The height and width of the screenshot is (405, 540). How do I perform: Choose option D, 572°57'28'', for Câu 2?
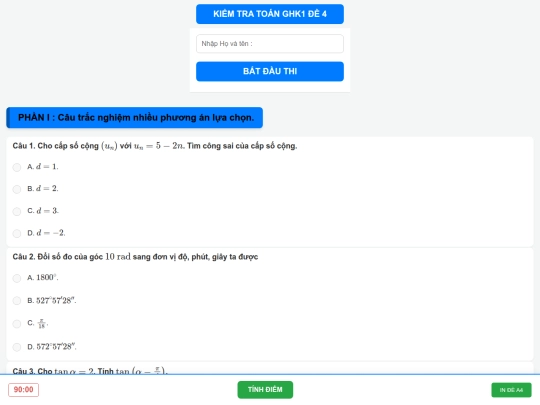point(17,347)
